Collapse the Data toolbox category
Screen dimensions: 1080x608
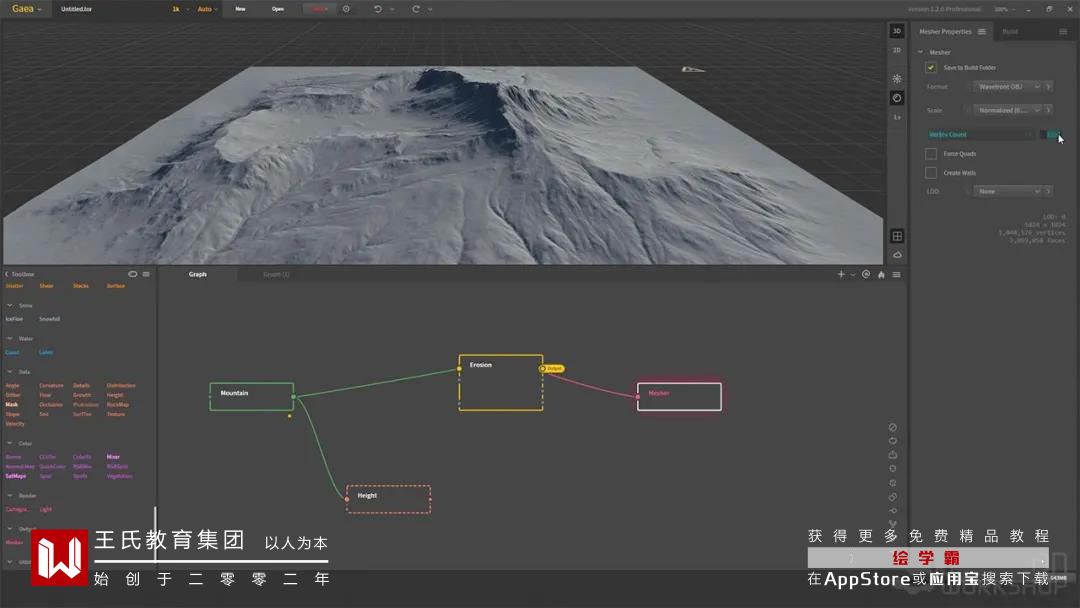(10, 372)
